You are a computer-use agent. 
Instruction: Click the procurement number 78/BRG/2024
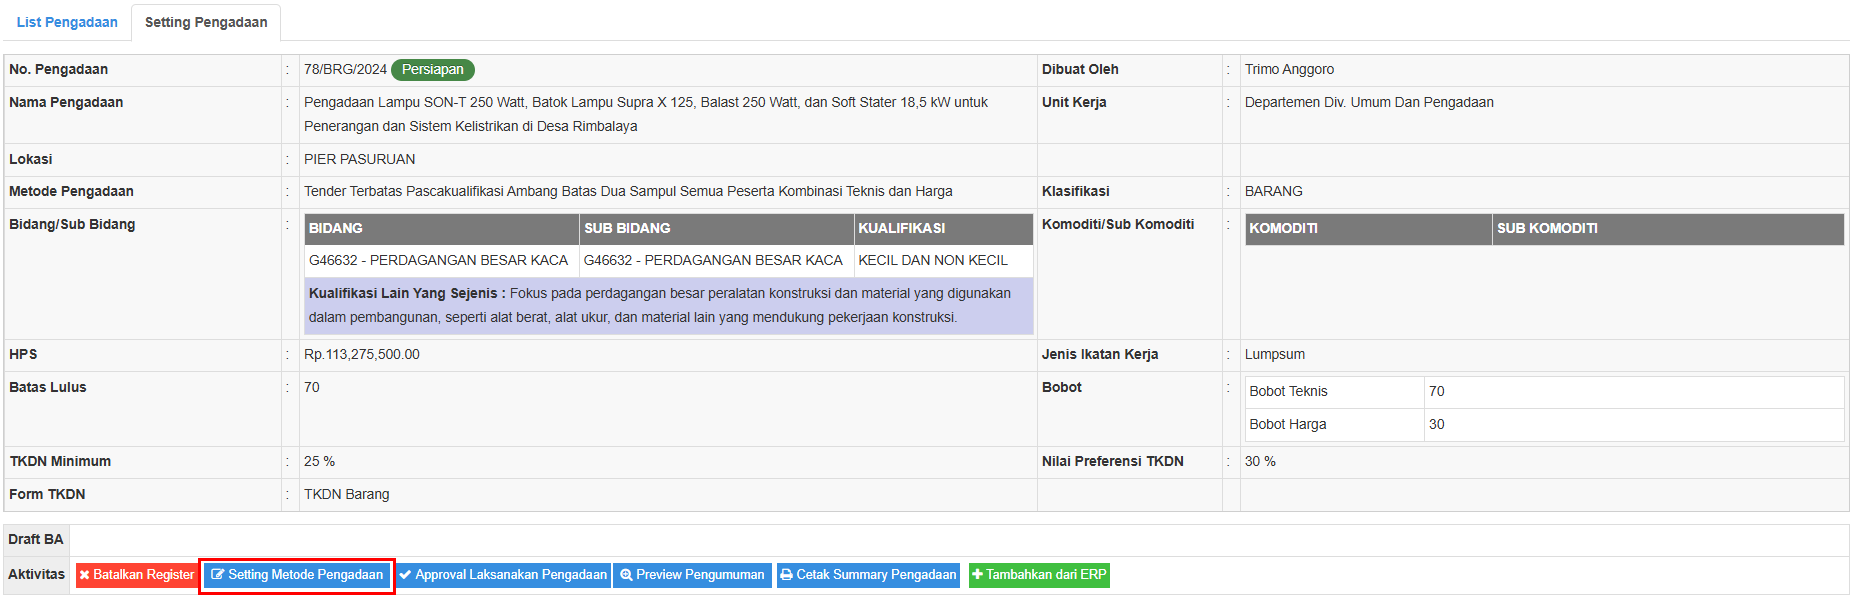point(345,69)
